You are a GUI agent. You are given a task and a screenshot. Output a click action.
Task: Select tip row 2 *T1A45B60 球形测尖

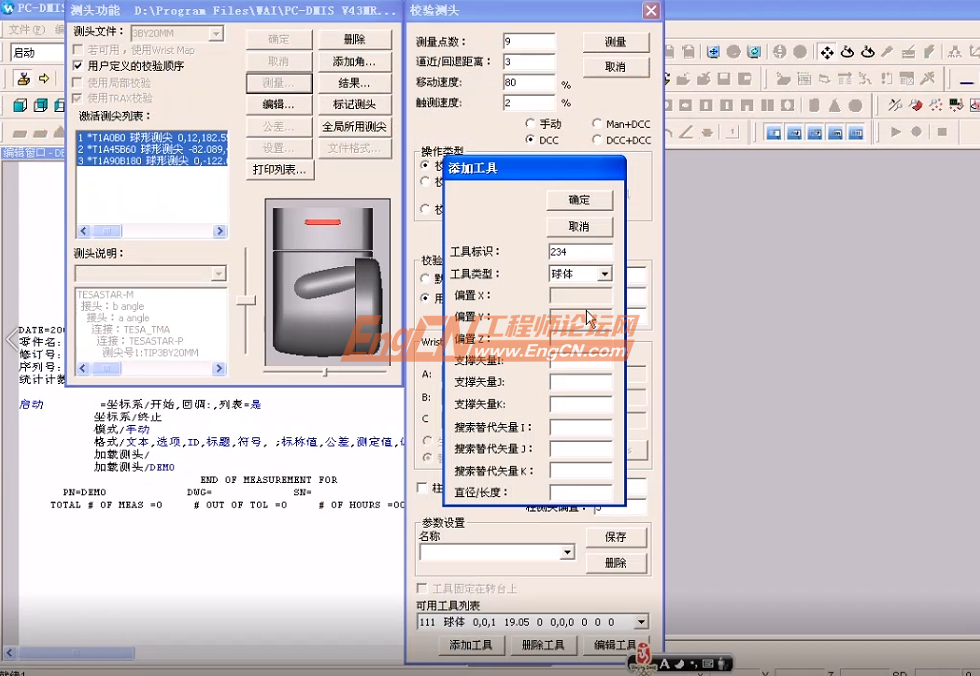152,149
